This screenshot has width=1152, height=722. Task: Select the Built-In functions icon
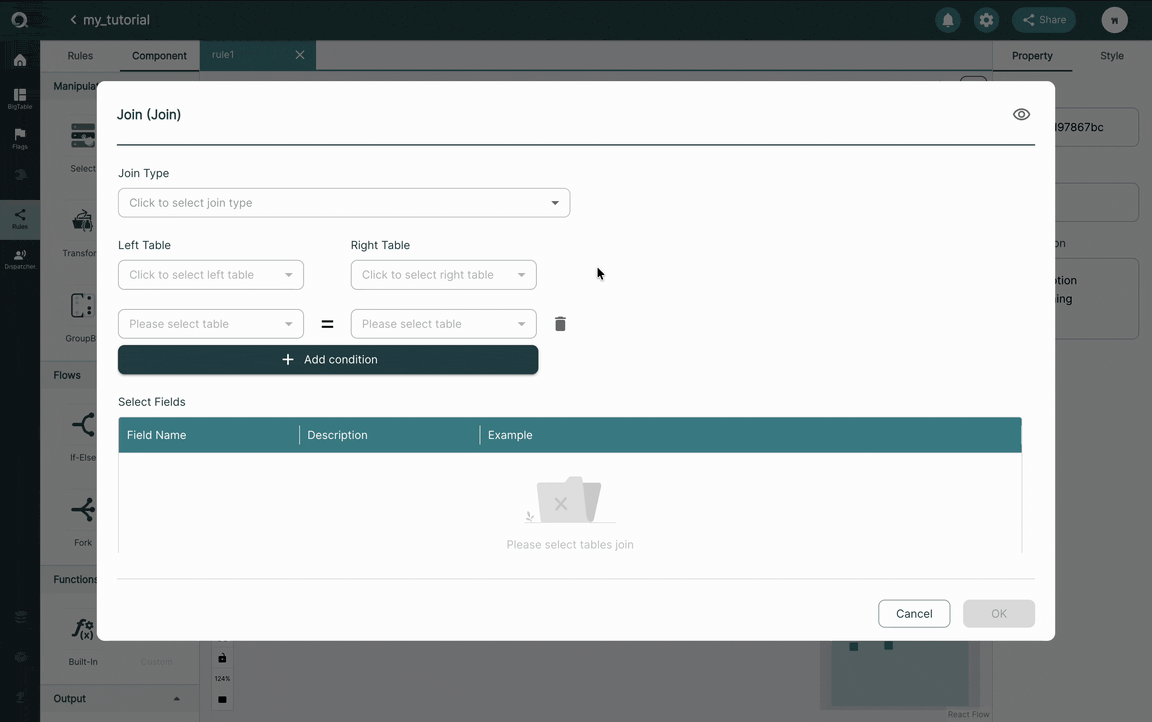tap(82, 629)
